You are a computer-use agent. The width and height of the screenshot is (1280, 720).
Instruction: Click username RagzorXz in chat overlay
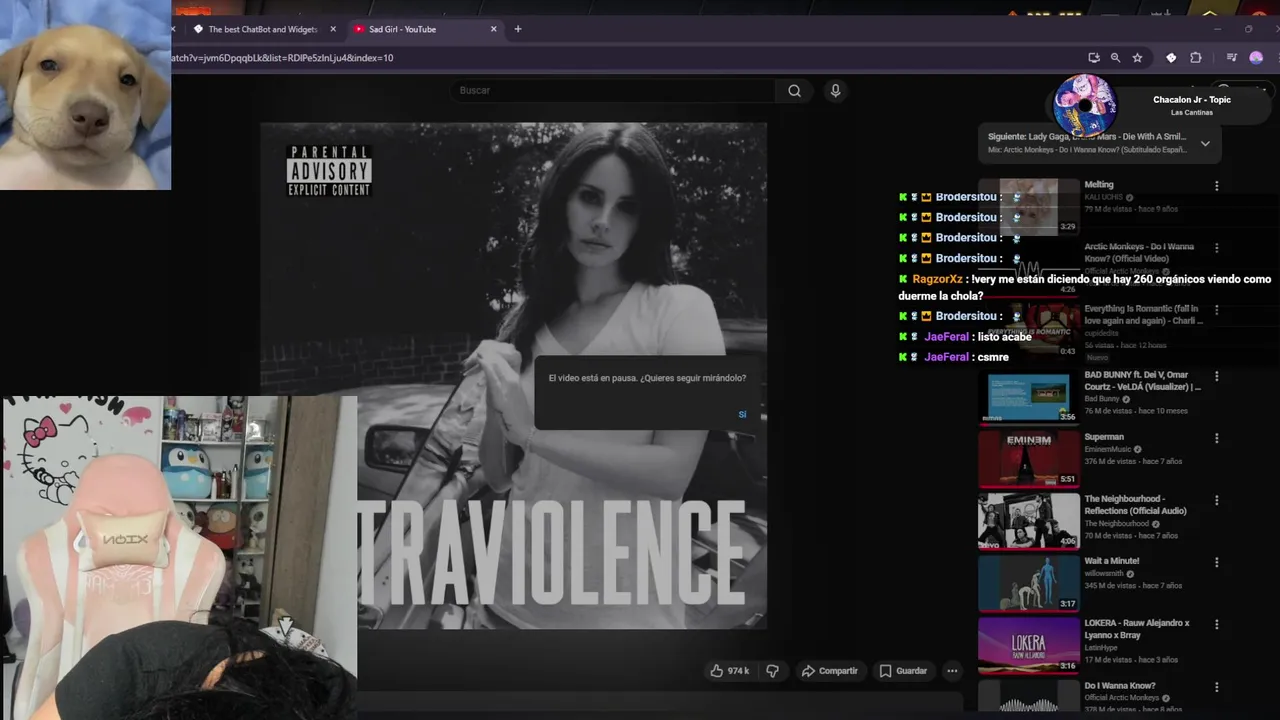937,279
